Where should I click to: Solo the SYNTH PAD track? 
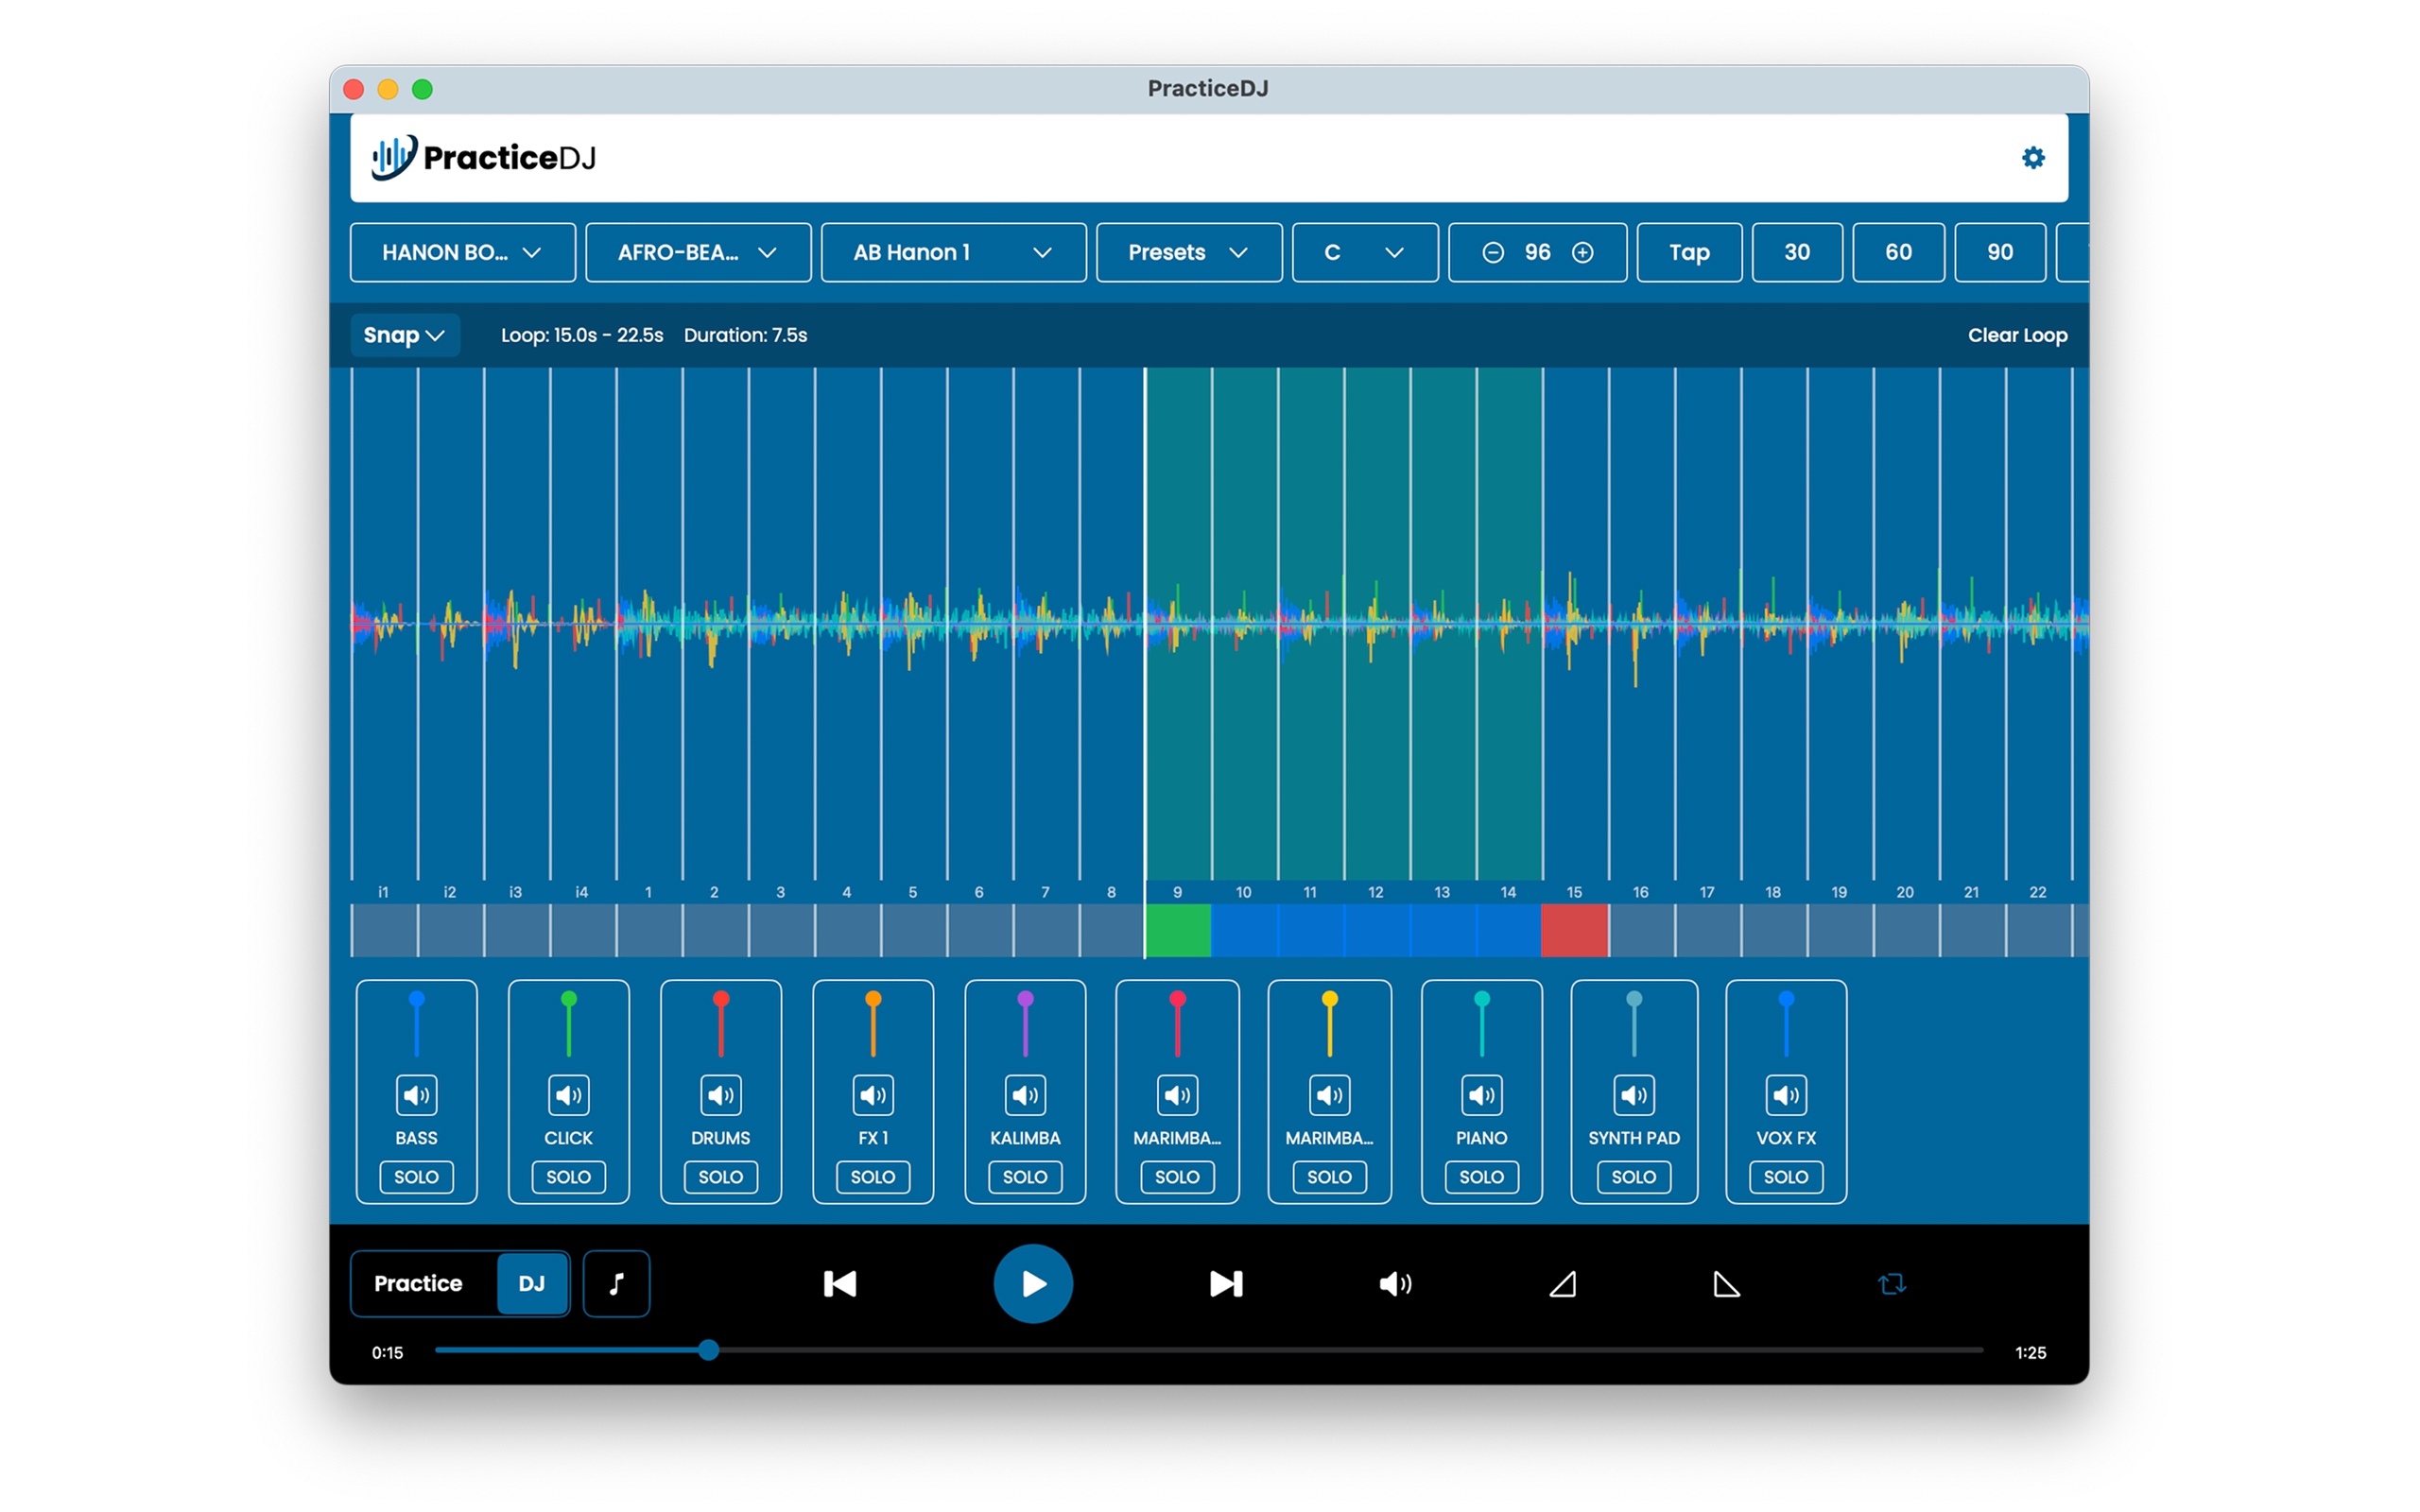coord(1634,1177)
